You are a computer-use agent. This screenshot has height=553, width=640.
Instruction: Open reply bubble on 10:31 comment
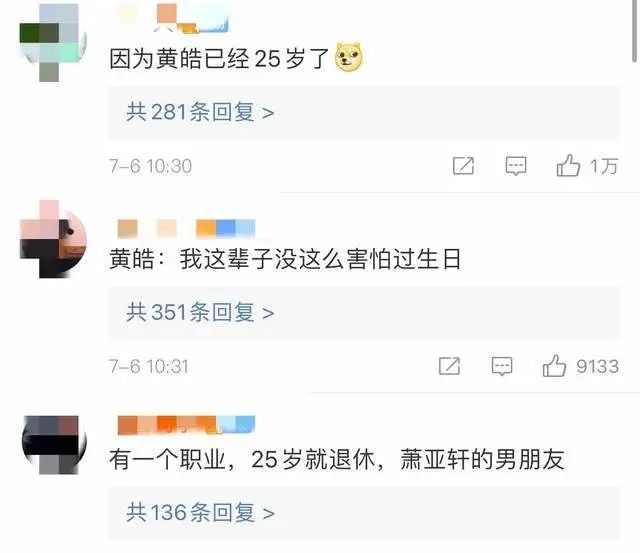coord(502,366)
